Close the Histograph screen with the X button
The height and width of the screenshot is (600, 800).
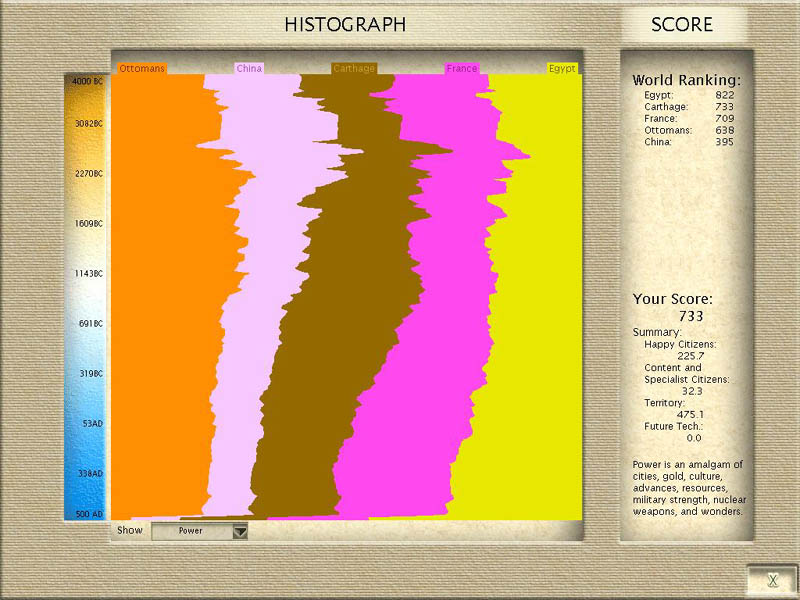(x=771, y=580)
